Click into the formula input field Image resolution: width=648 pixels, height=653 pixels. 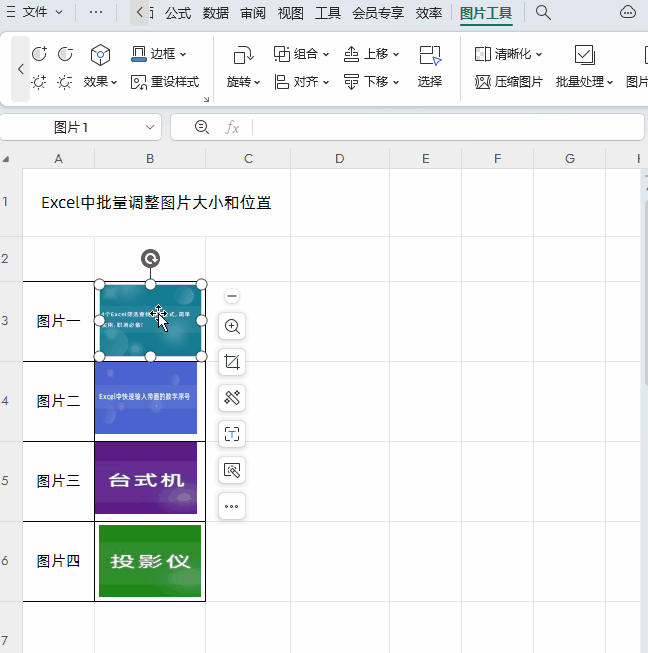(x=448, y=127)
